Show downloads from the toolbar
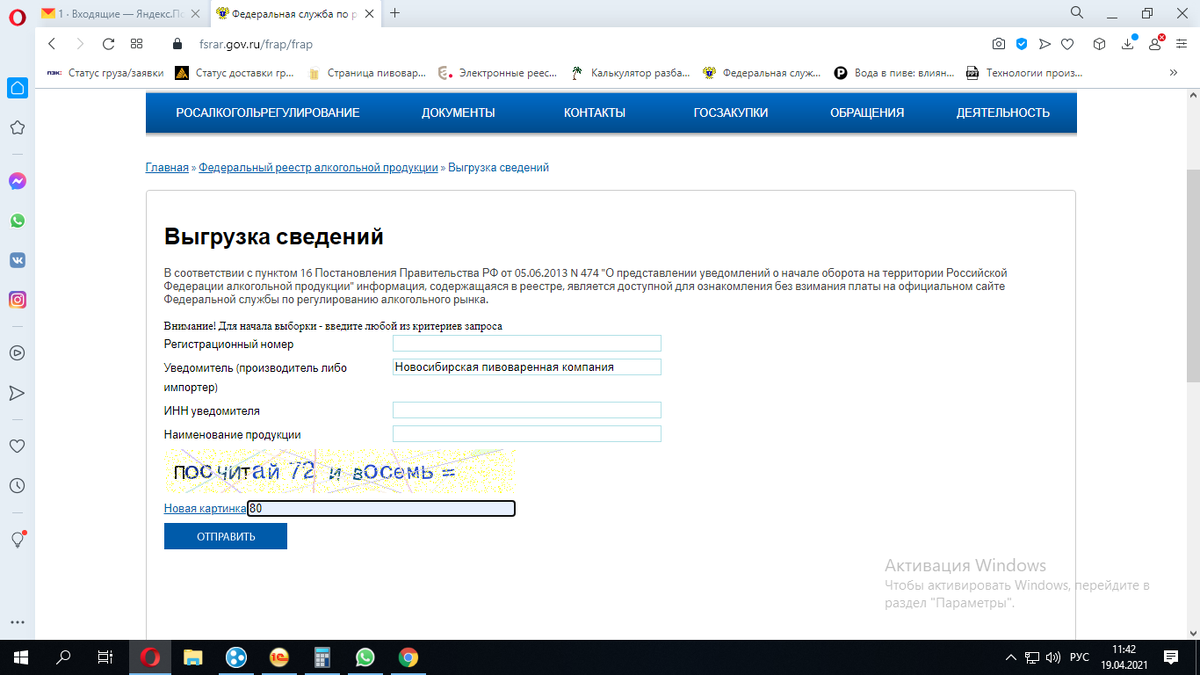 pyautogui.click(x=1126, y=43)
